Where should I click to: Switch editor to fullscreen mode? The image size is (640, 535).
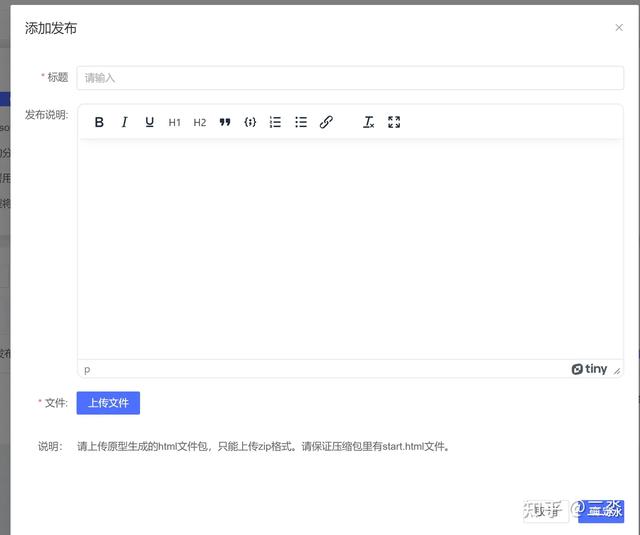[x=394, y=122]
